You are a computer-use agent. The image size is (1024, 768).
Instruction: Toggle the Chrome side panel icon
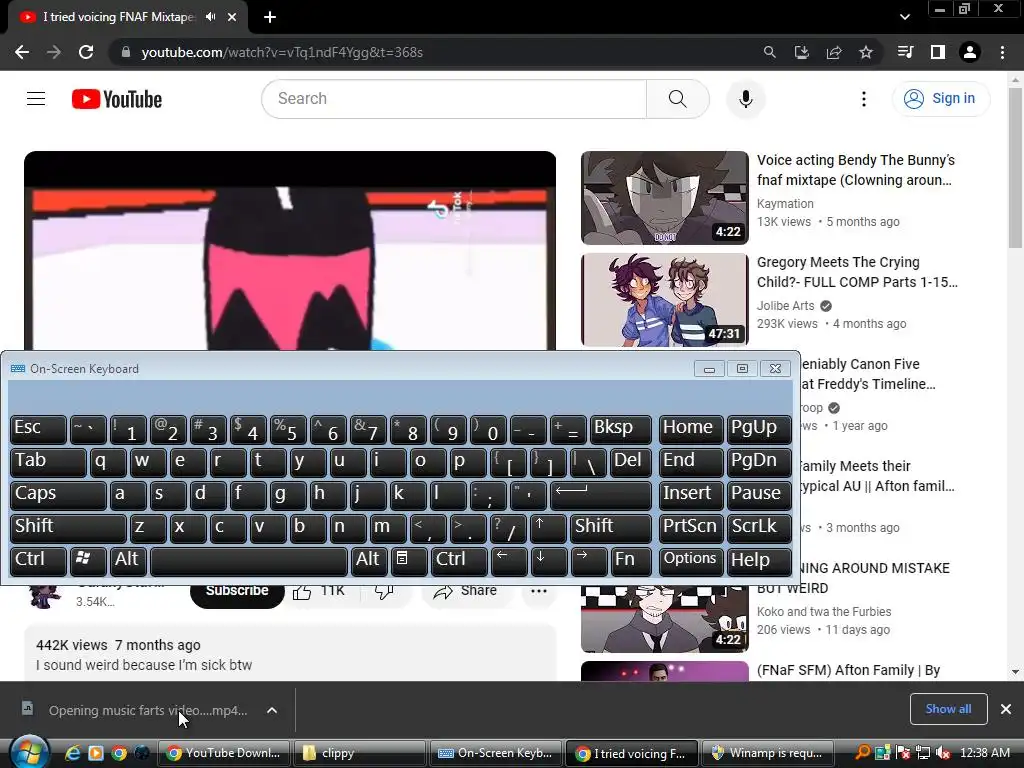(x=938, y=52)
